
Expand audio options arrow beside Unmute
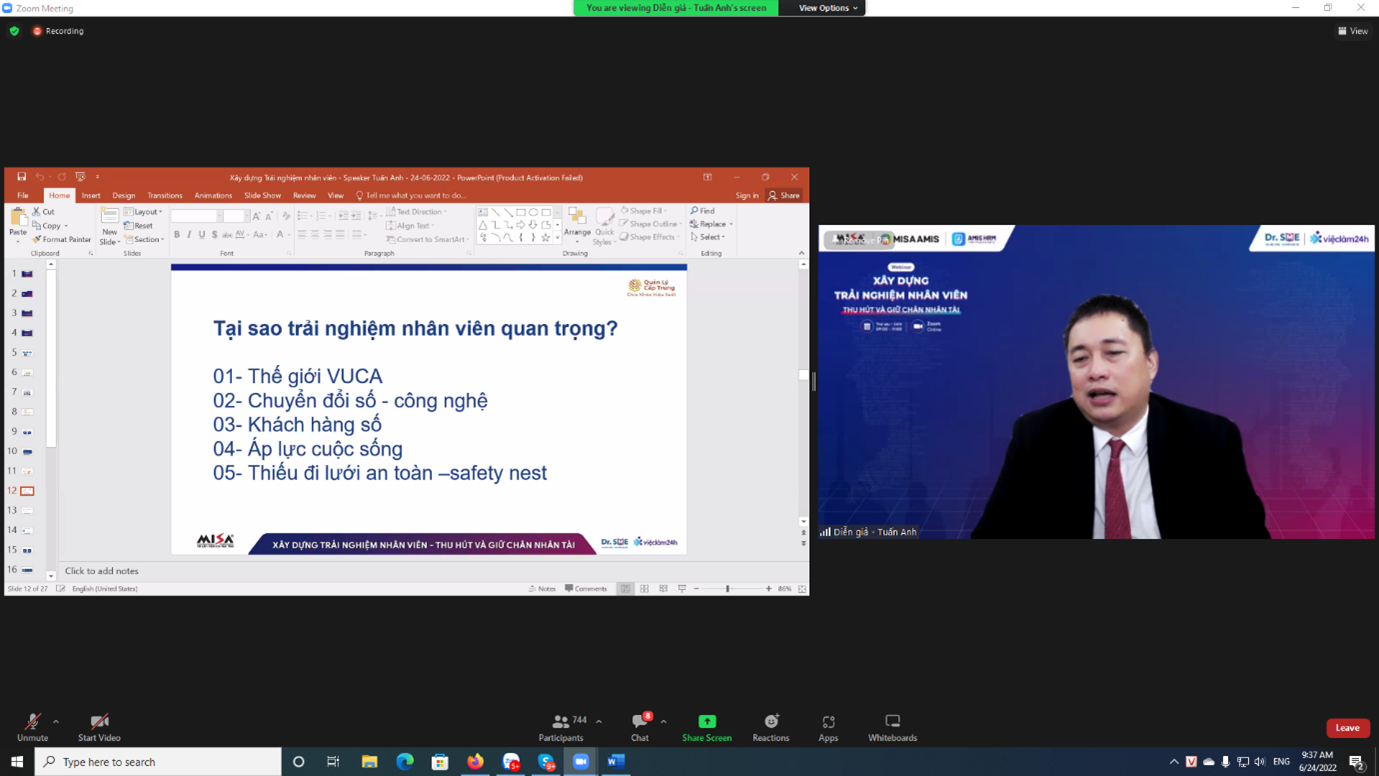pos(56,721)
